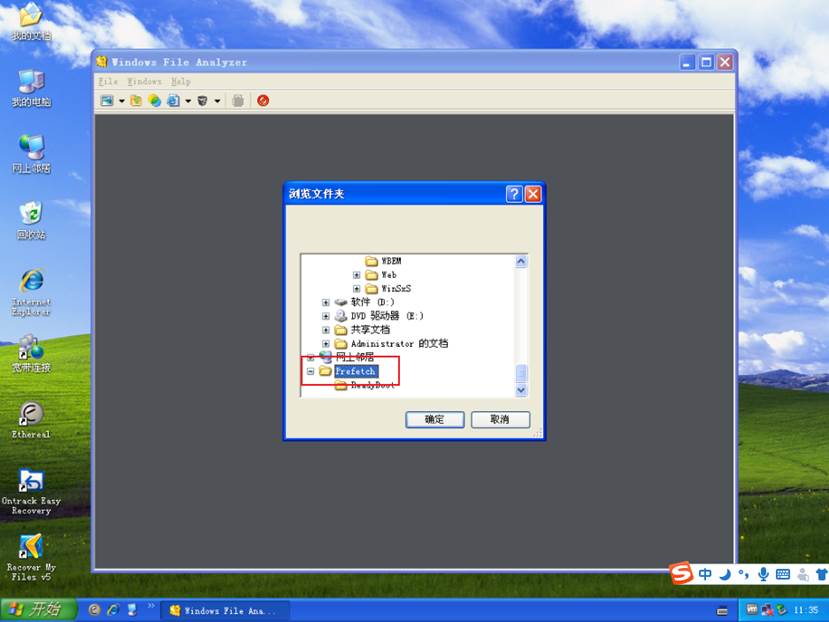The image size is (829, 622).
Task: Open the File menu
Action: [x=108, y=81]
